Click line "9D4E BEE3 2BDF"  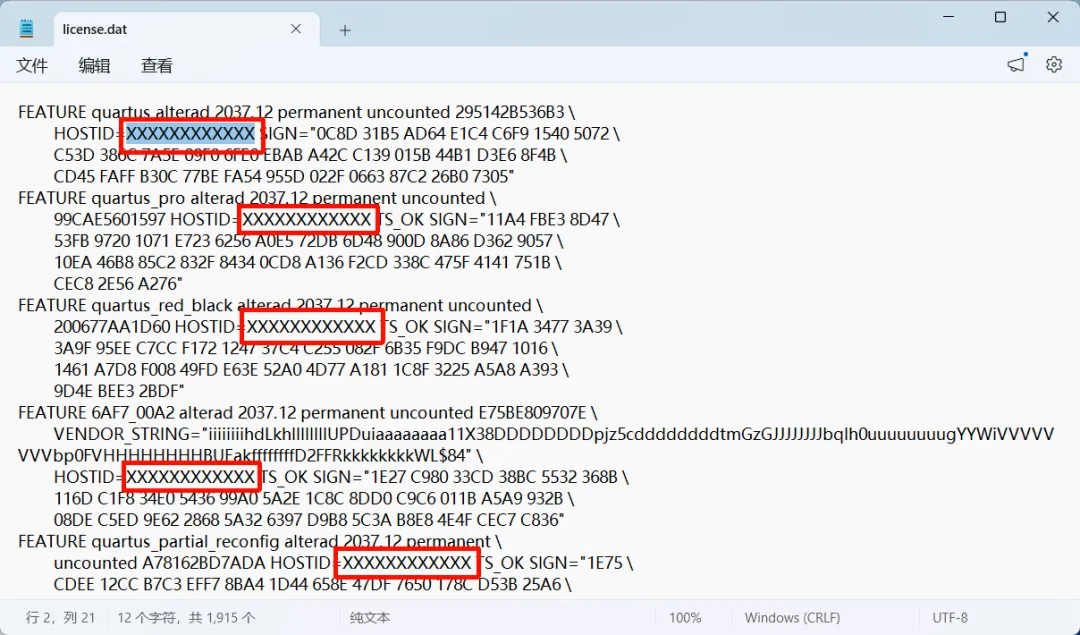pos(119,391)
